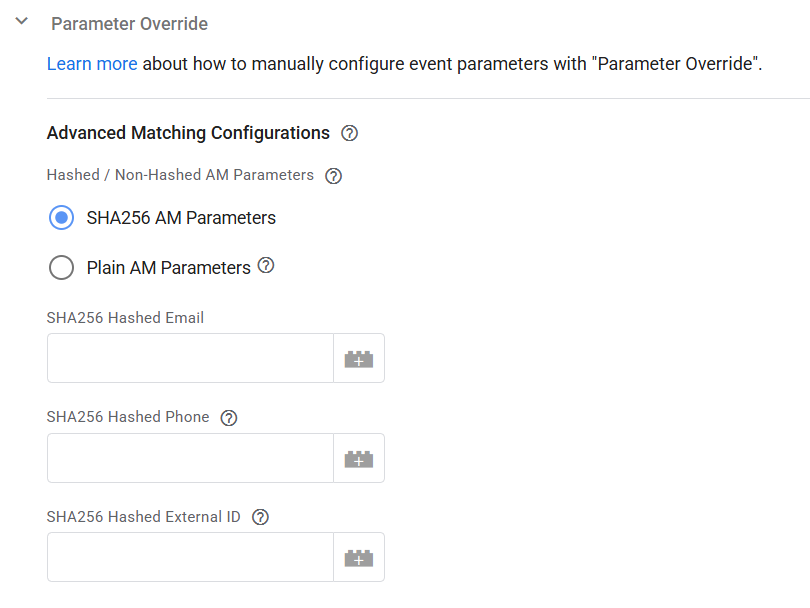810x608 pixels.
Task: Click the SHA256 AM Parameters label text
Action: (181, 218)
